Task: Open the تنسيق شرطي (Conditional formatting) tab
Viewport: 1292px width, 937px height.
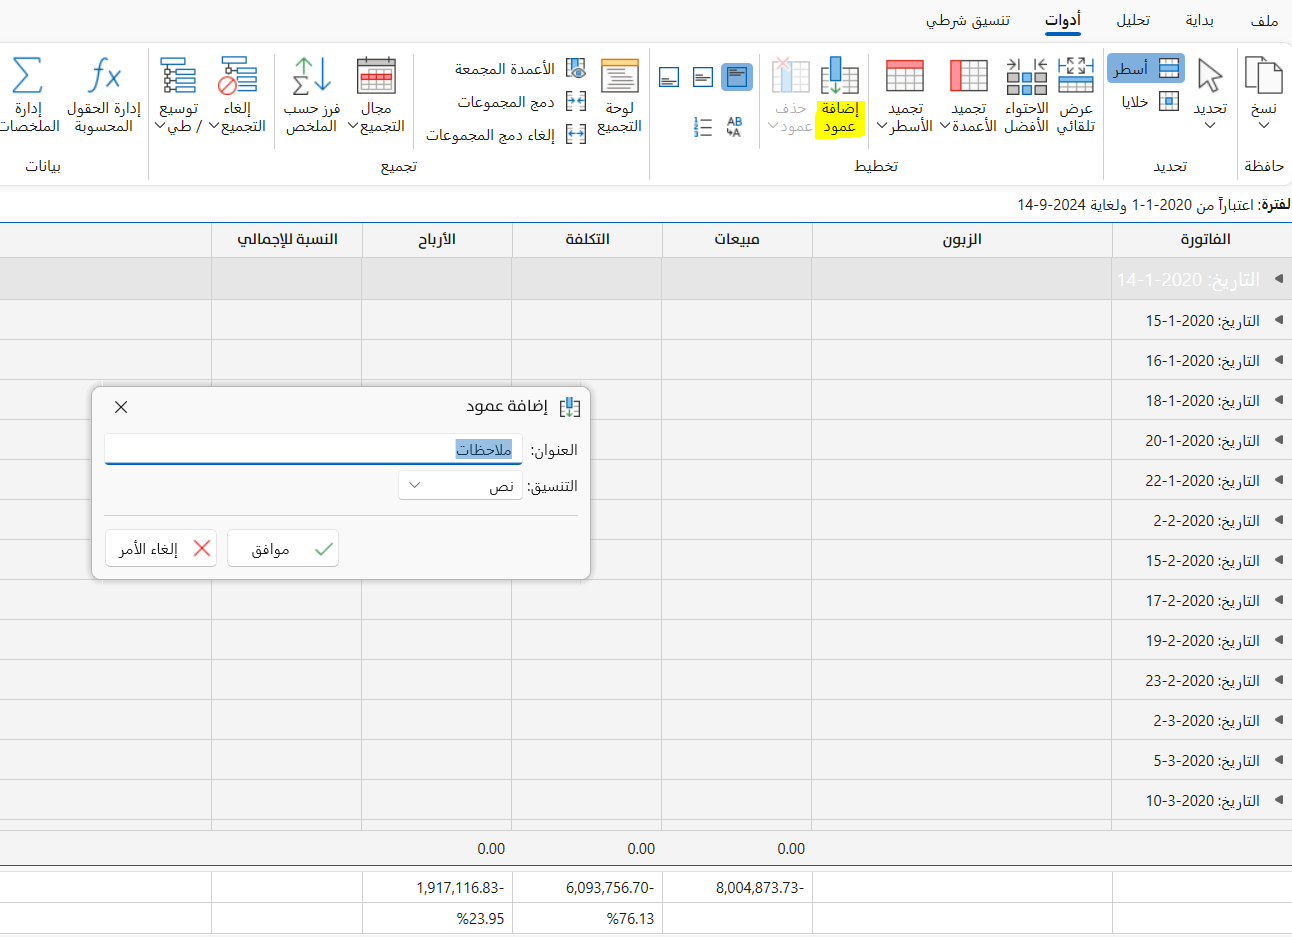Action: (x=967, y=20)
